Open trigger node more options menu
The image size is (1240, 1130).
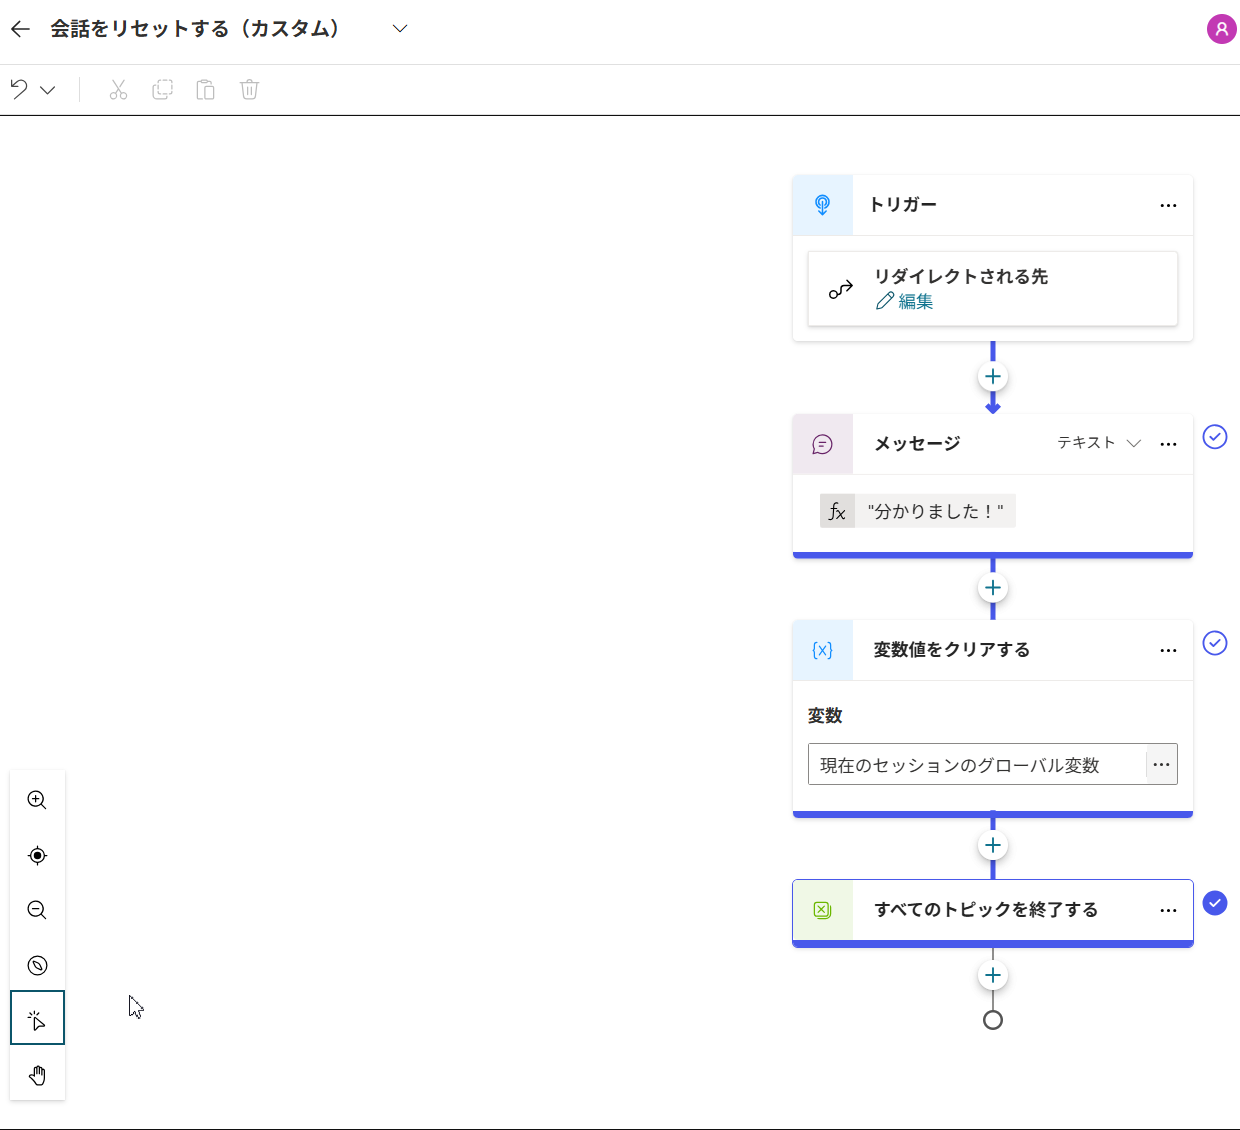click(1168, 205)
